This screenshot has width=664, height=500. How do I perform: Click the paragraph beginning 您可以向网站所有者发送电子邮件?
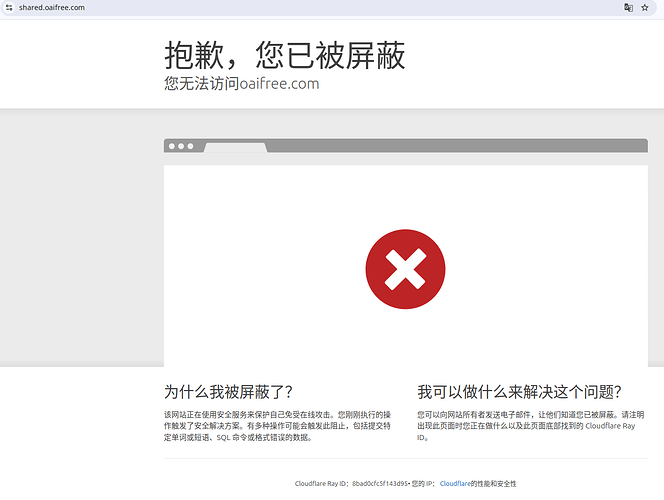click(x=531, y=426)
